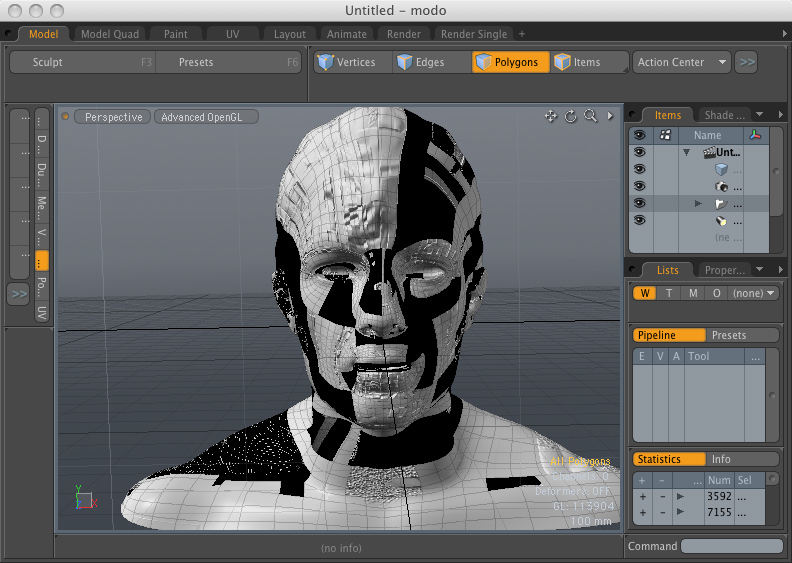Open the Perspective view type dropdown

(x=113, y=117)
